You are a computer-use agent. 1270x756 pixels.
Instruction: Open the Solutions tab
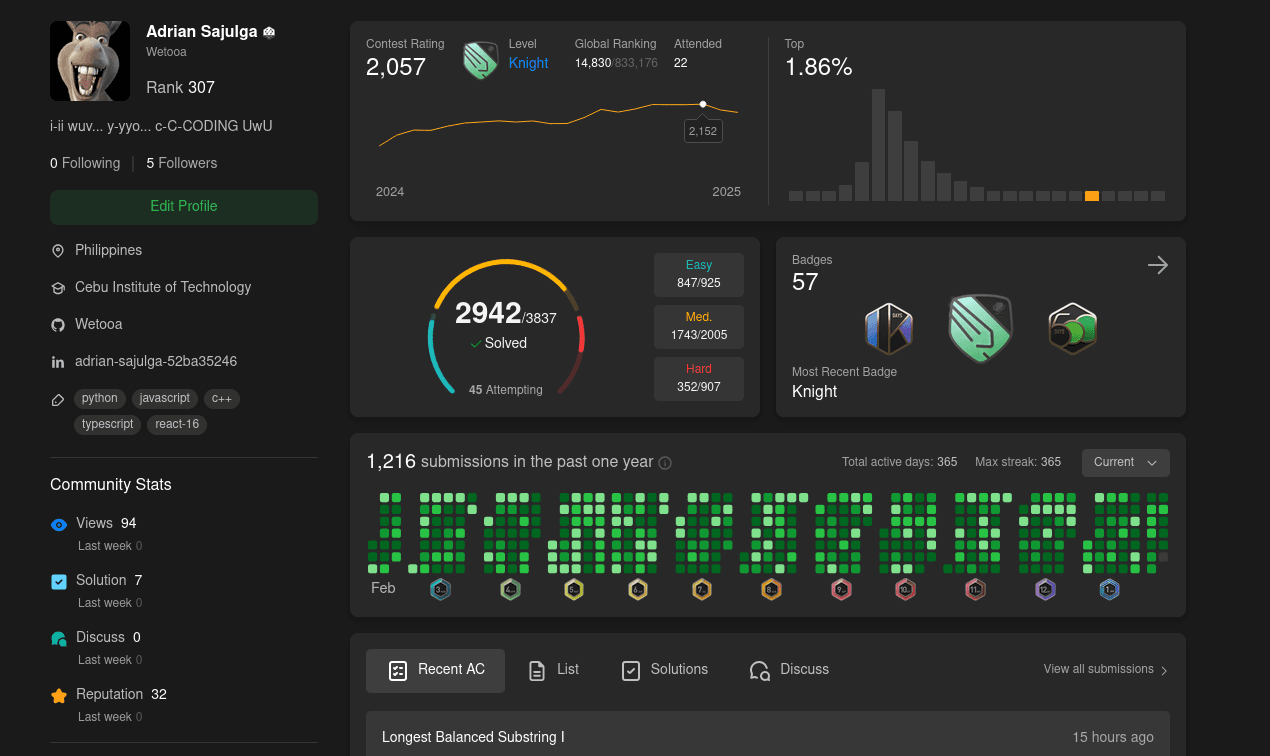[x=664, y=670]
